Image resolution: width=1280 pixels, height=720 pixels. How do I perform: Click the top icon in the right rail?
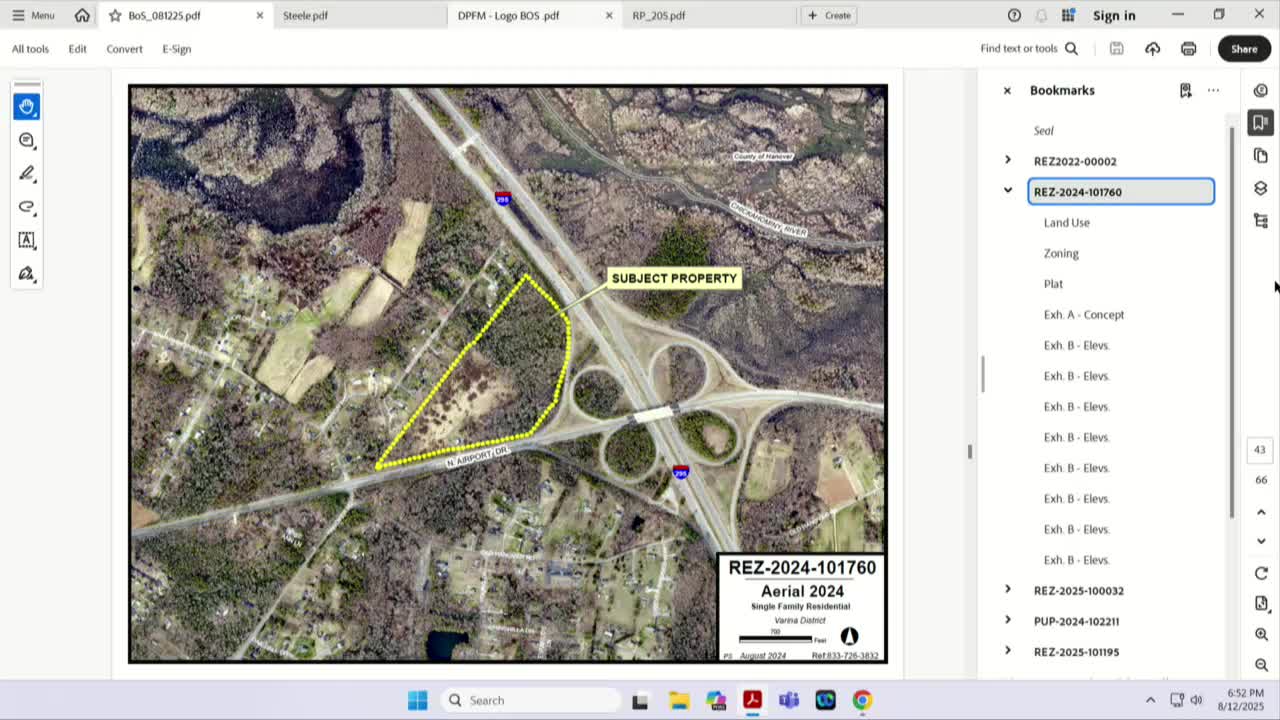pyautogui.click(x=1260, y=90)
